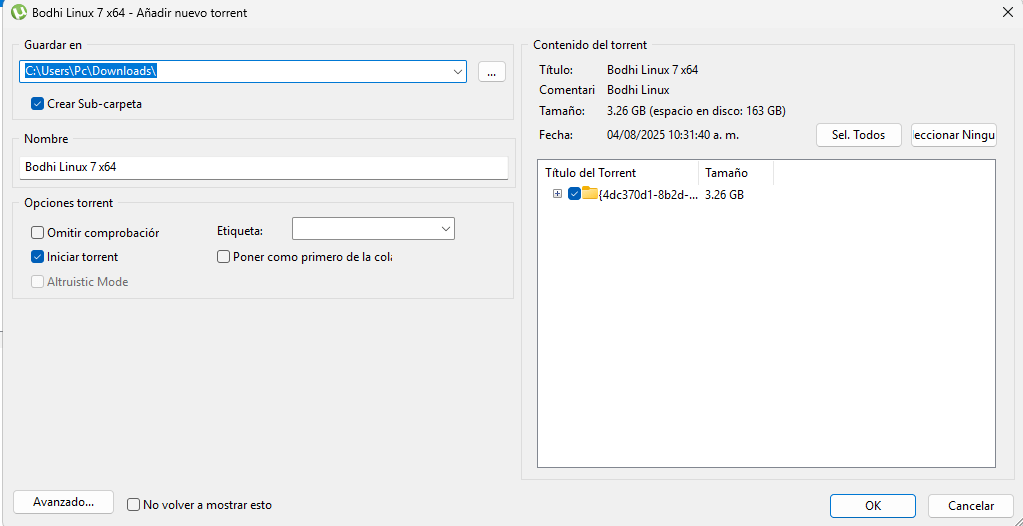This screenshot has height=526, width=1023.
Task: Enable No volver a mostrar esto
Action: pyautogui.click(x=134, y=505)
